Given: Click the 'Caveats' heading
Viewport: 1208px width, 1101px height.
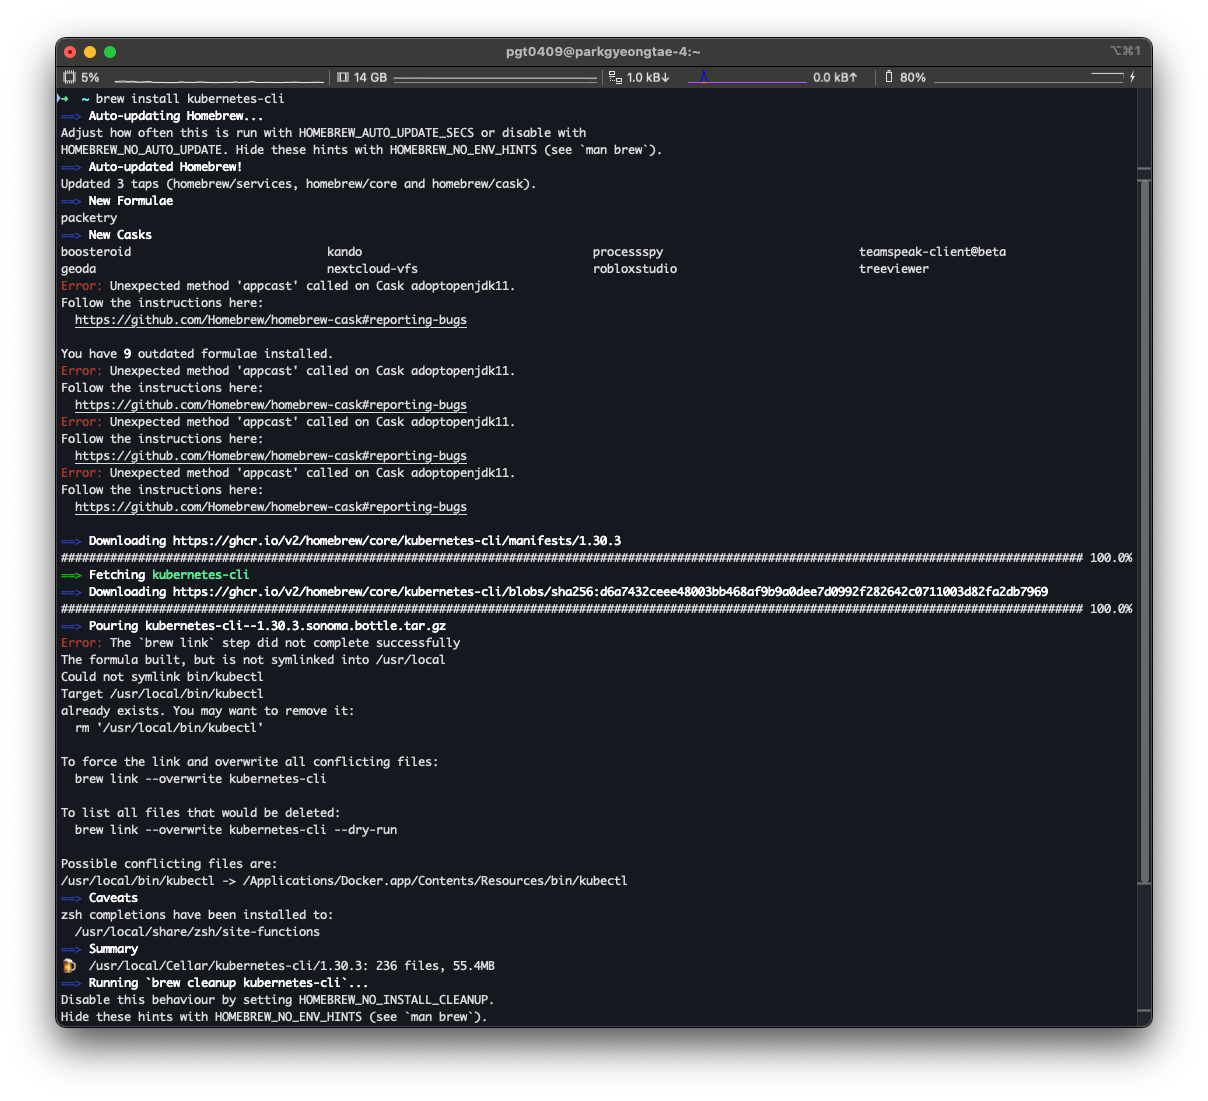Looking at the screenshot, I should pyautogui.click(x=113, y=898).
